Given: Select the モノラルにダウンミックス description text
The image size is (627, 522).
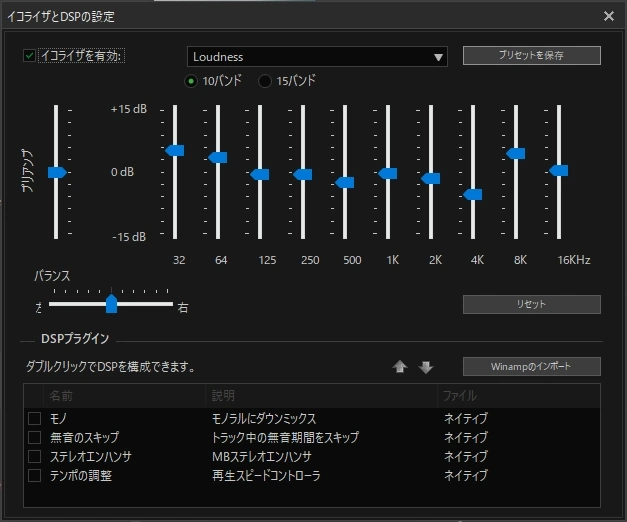Looking at the screenshot, I should tap(264, 418).
